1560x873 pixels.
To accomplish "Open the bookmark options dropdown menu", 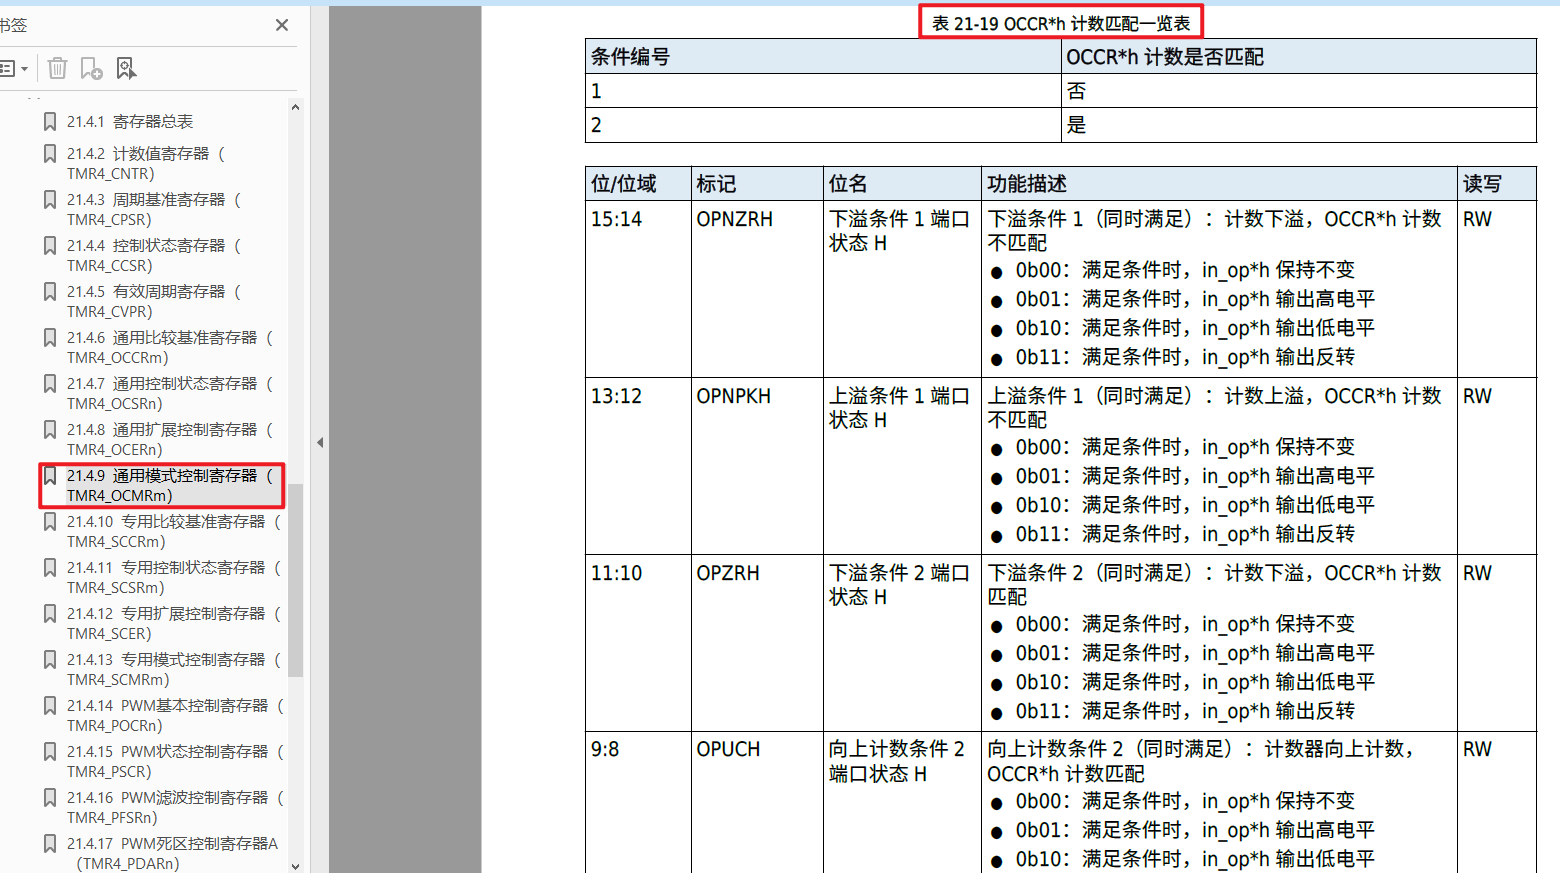I will tap(14, 68).
